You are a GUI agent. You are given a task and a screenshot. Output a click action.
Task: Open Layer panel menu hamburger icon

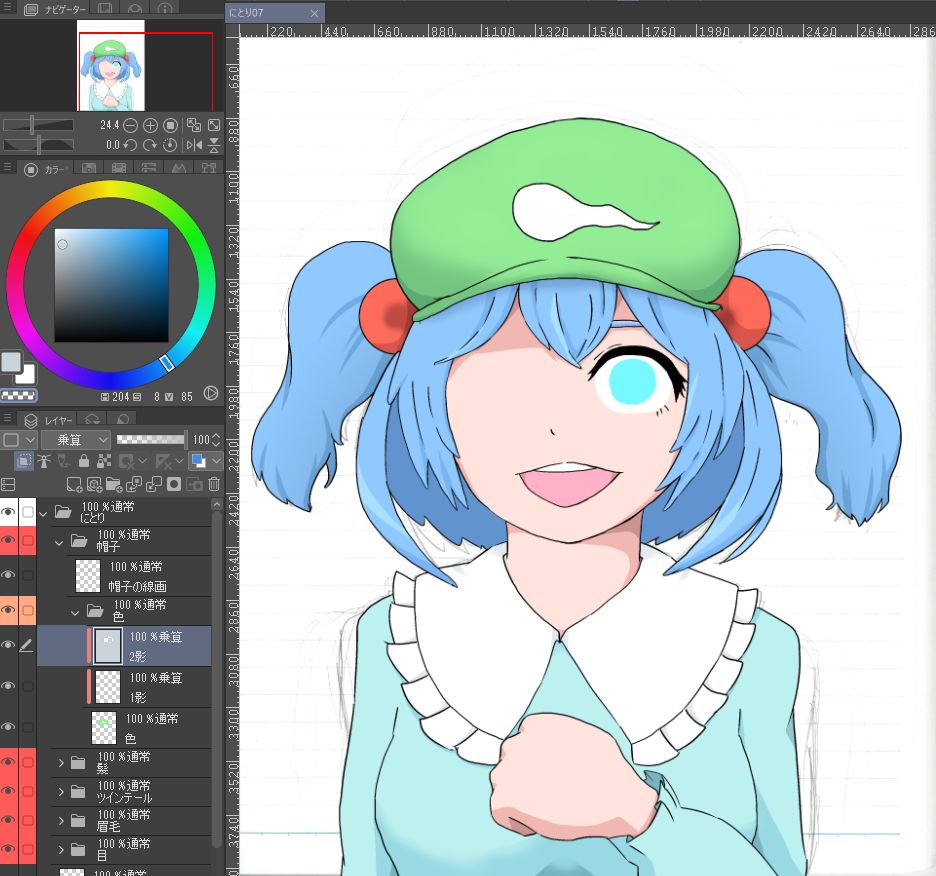coord(7,418)
